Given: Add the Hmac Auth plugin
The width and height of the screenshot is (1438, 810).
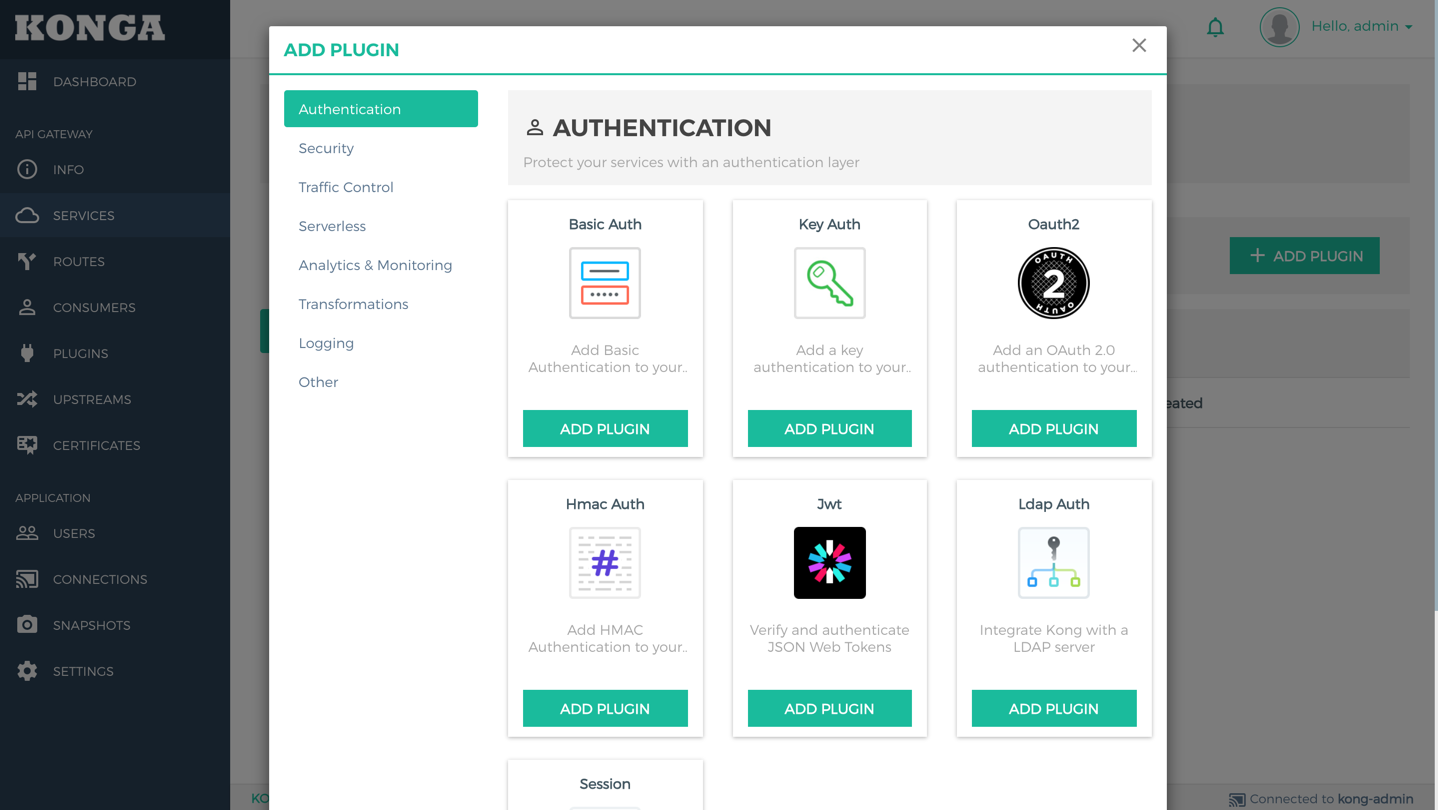Looking at the screenshot, I should 605,709.
